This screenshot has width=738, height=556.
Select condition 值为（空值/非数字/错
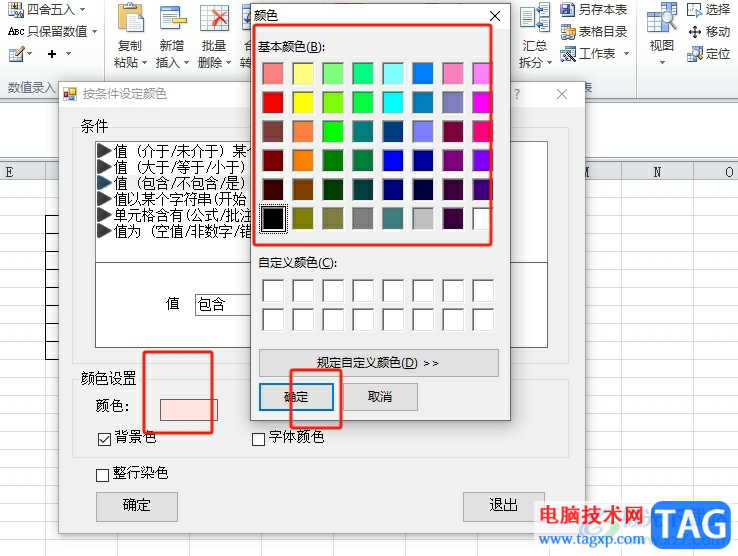pos(173,231)
